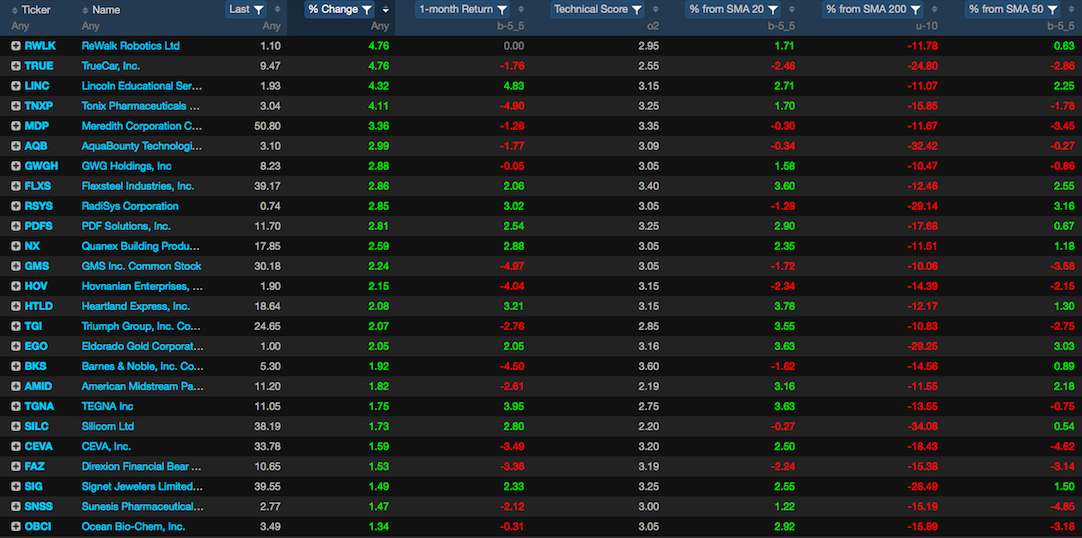This screenshot has height=538, width=1082.
Task: Open Signet Jewelers Limited link
Action: (x=142, y=486)
